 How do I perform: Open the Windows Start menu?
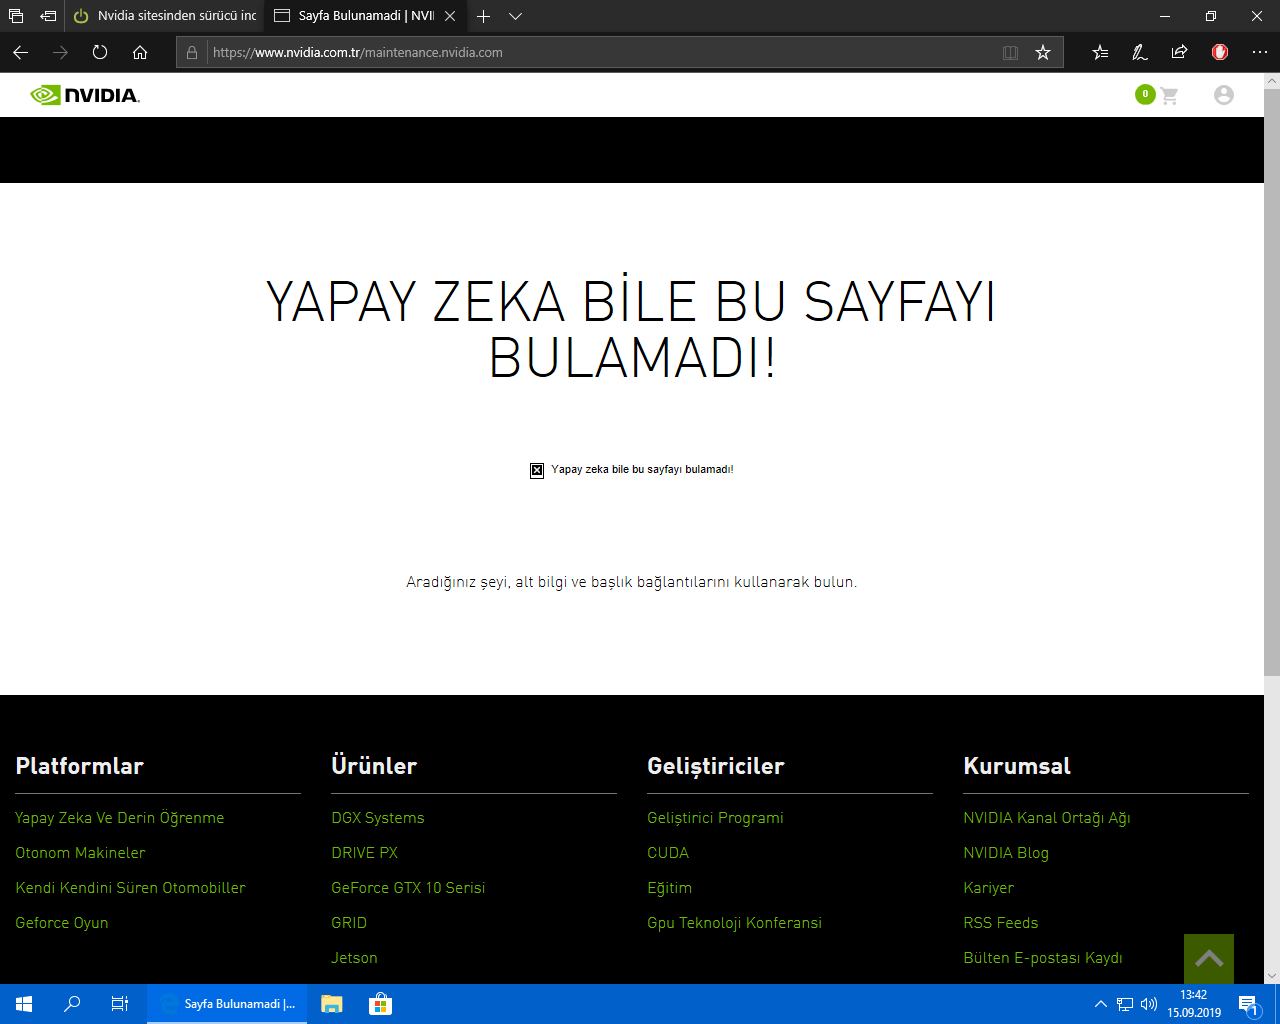point(24,1004)
